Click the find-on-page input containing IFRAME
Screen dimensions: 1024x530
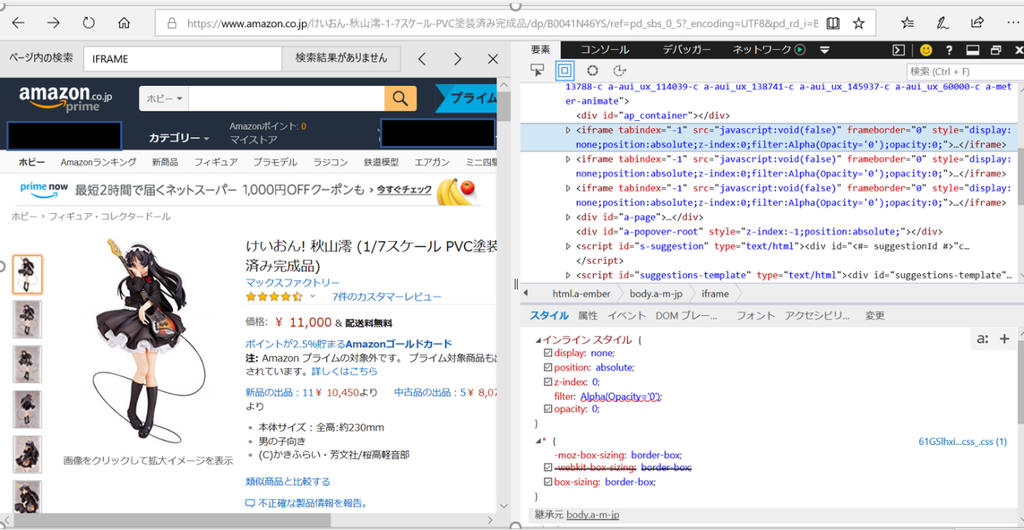click(x=182, y=59)
